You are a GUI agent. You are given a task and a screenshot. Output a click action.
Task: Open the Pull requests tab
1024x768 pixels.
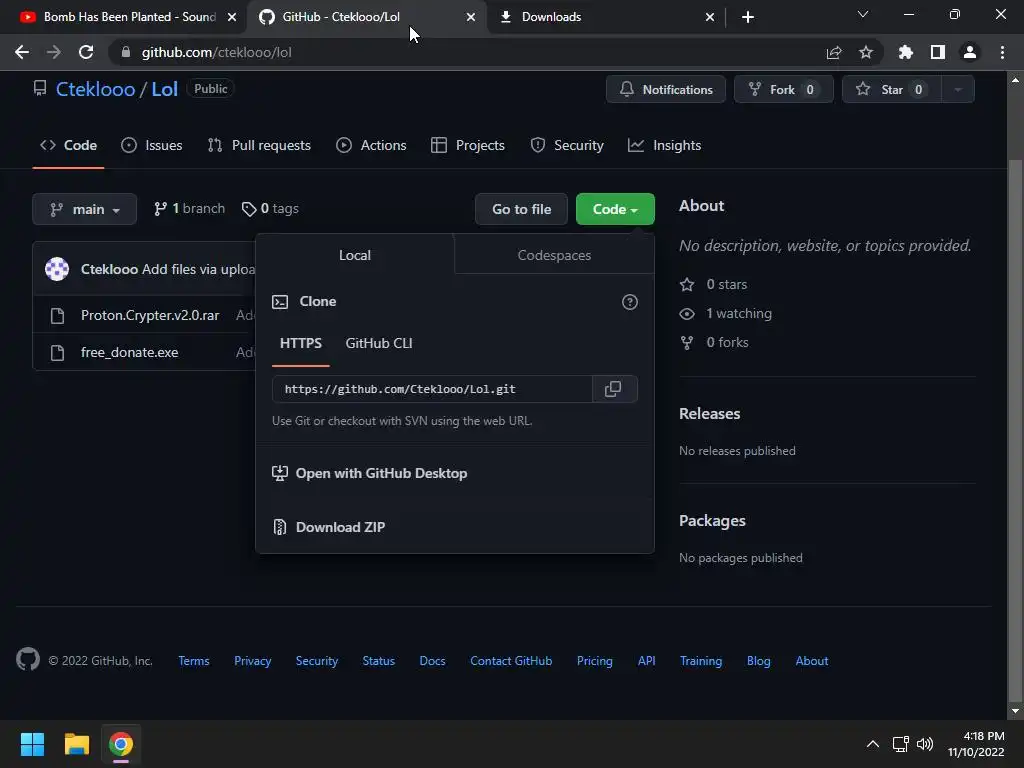tap(259, 145)
